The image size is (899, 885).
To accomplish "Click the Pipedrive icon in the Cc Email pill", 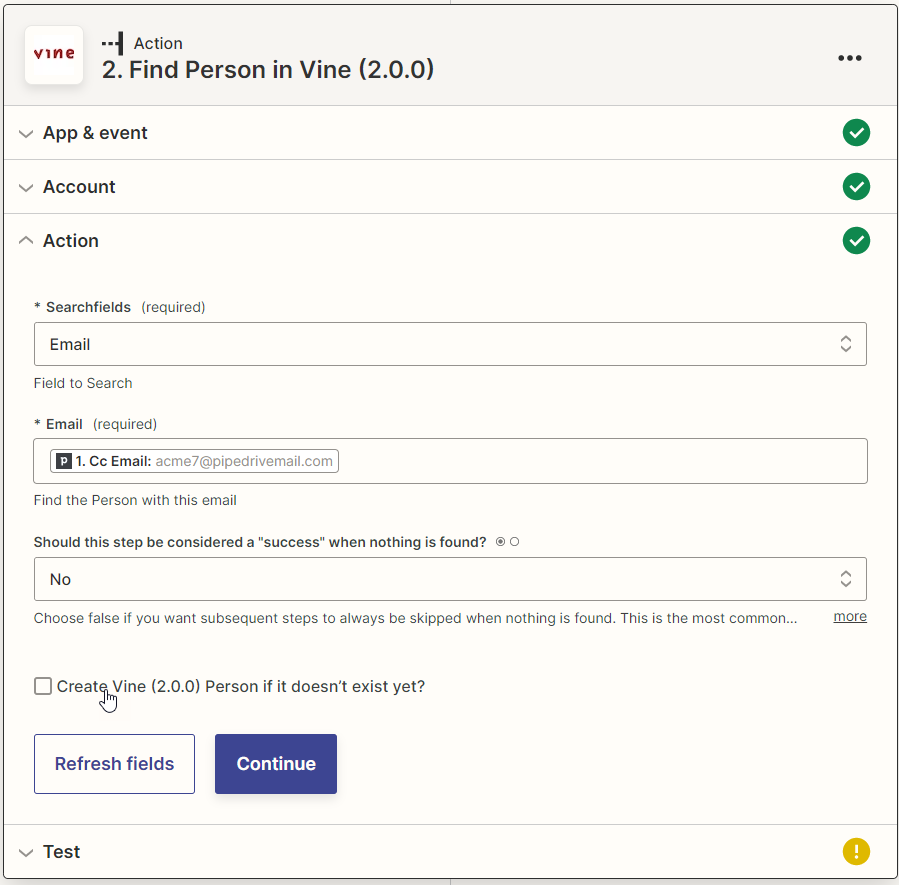I will [x=64, y=461].
